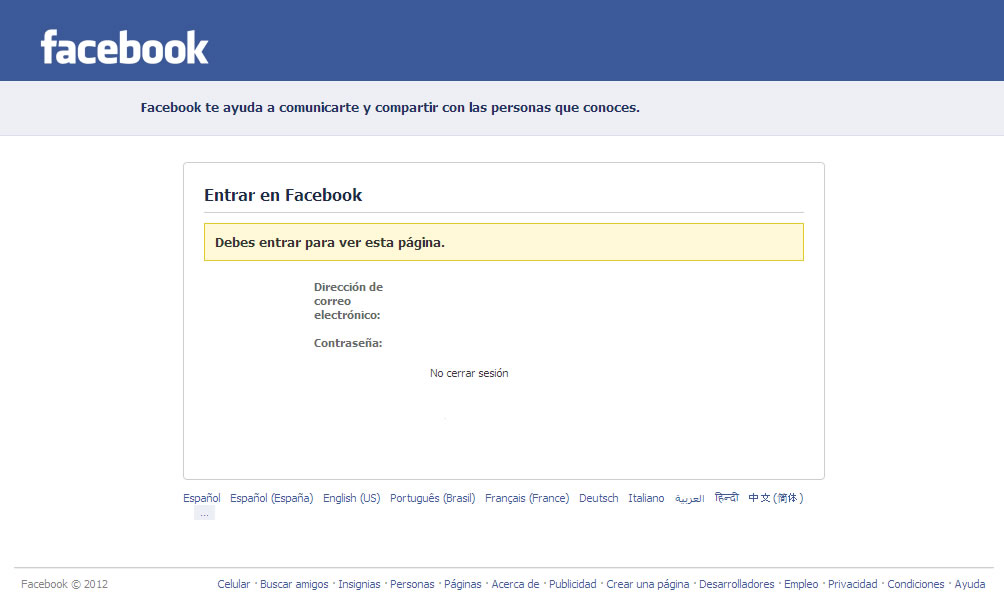This screenshot has width=1004, height=598.
Task: Open Ayuda footer link
Action: tap(970, 584)
